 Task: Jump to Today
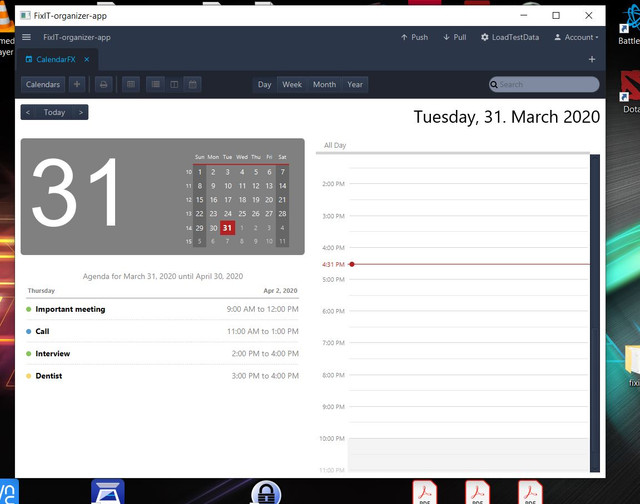(x=54, y=112)
